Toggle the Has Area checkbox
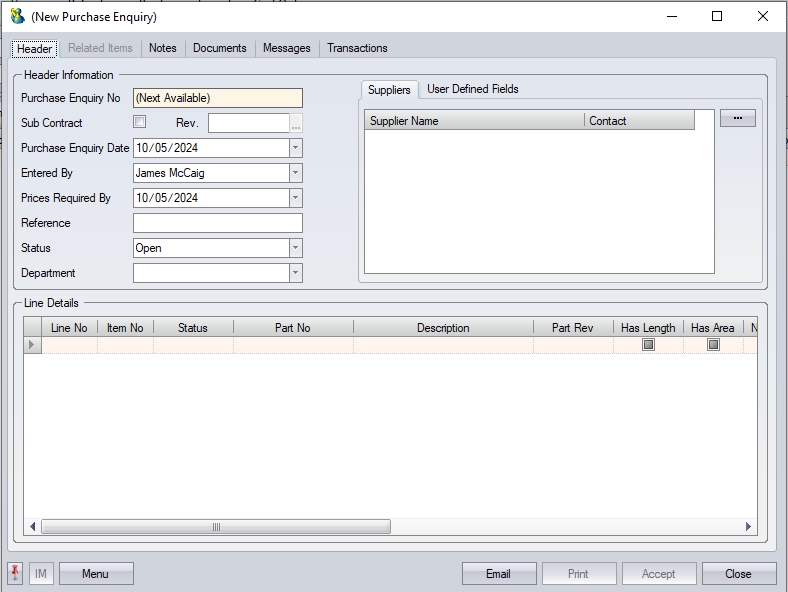Image resolution: width=788 pixels, height=592 pixels. [713, 345]
